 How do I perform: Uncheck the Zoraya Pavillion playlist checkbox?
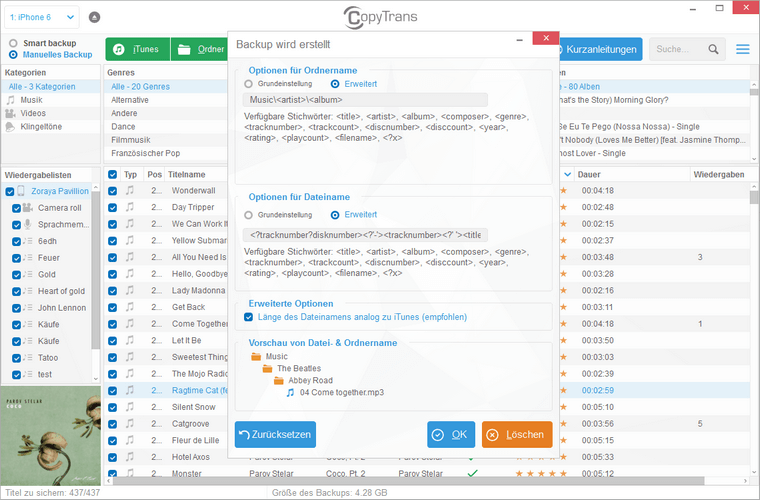click(x=10, y=192)
